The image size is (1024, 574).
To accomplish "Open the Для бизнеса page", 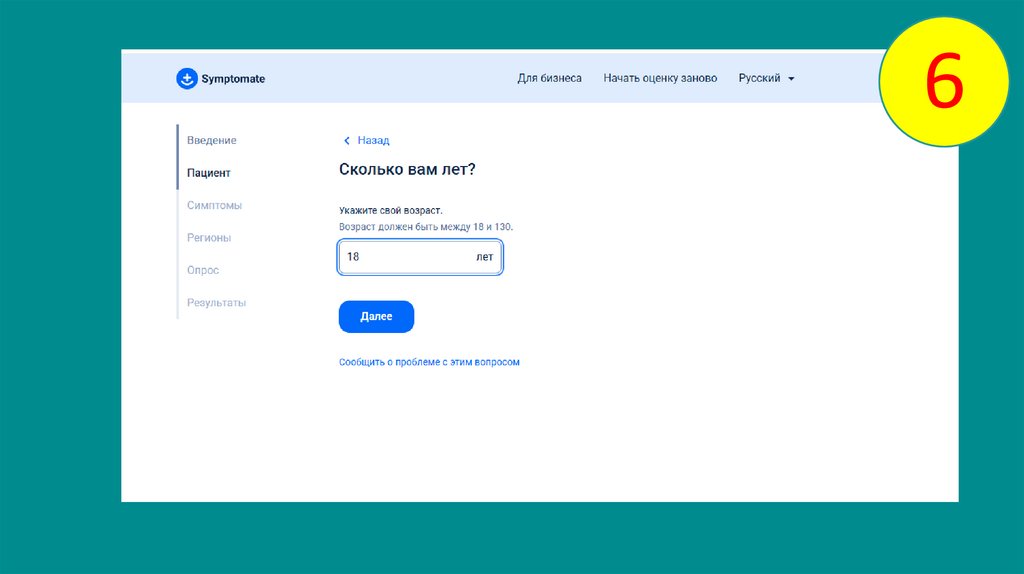I will click(x=549, y=78).
